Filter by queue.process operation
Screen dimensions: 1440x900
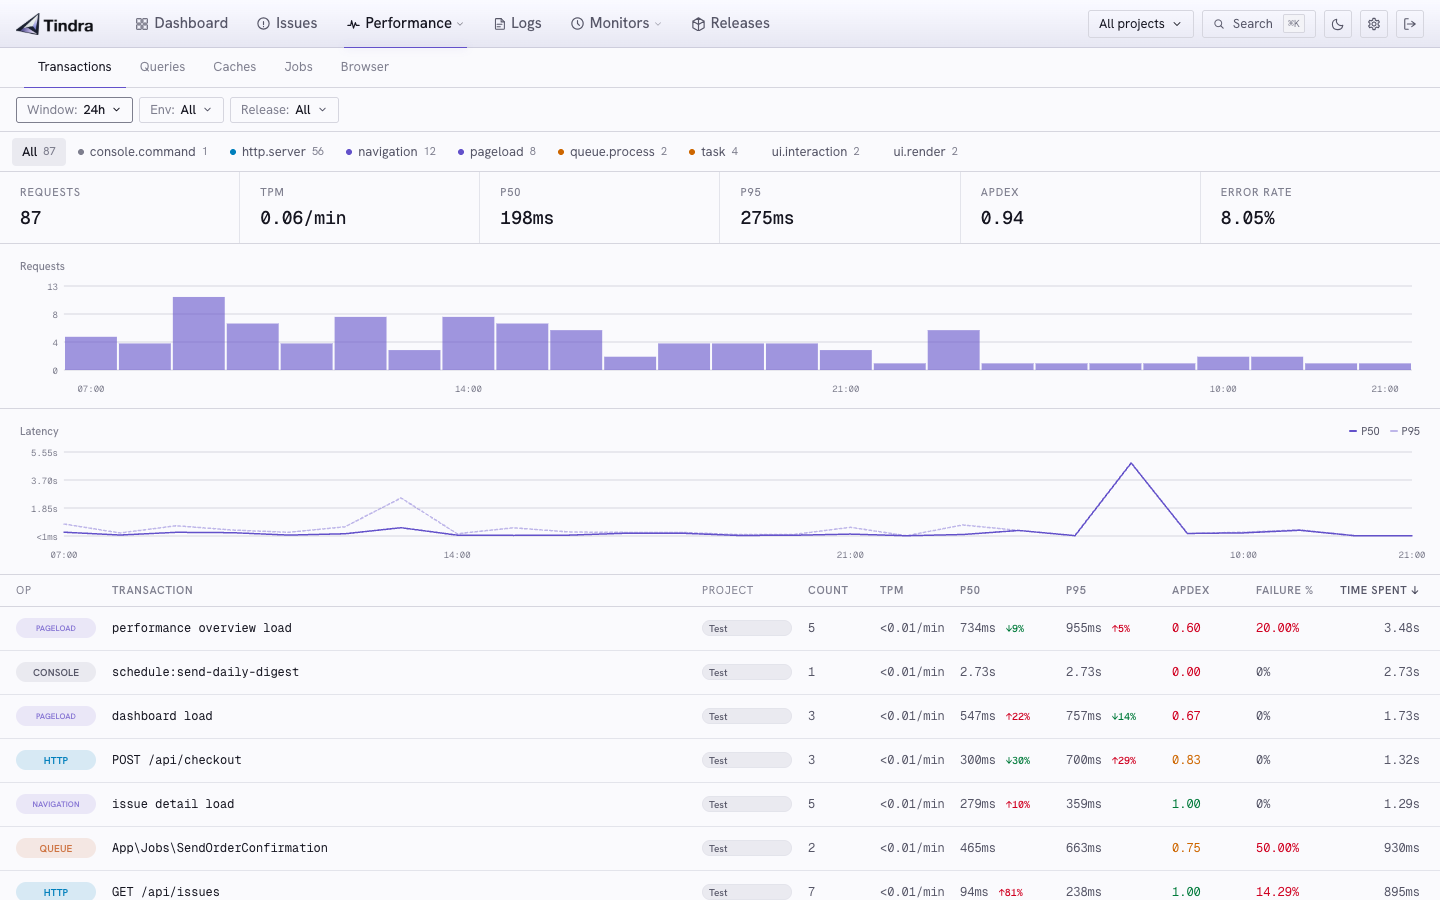[x=612, y=152]
